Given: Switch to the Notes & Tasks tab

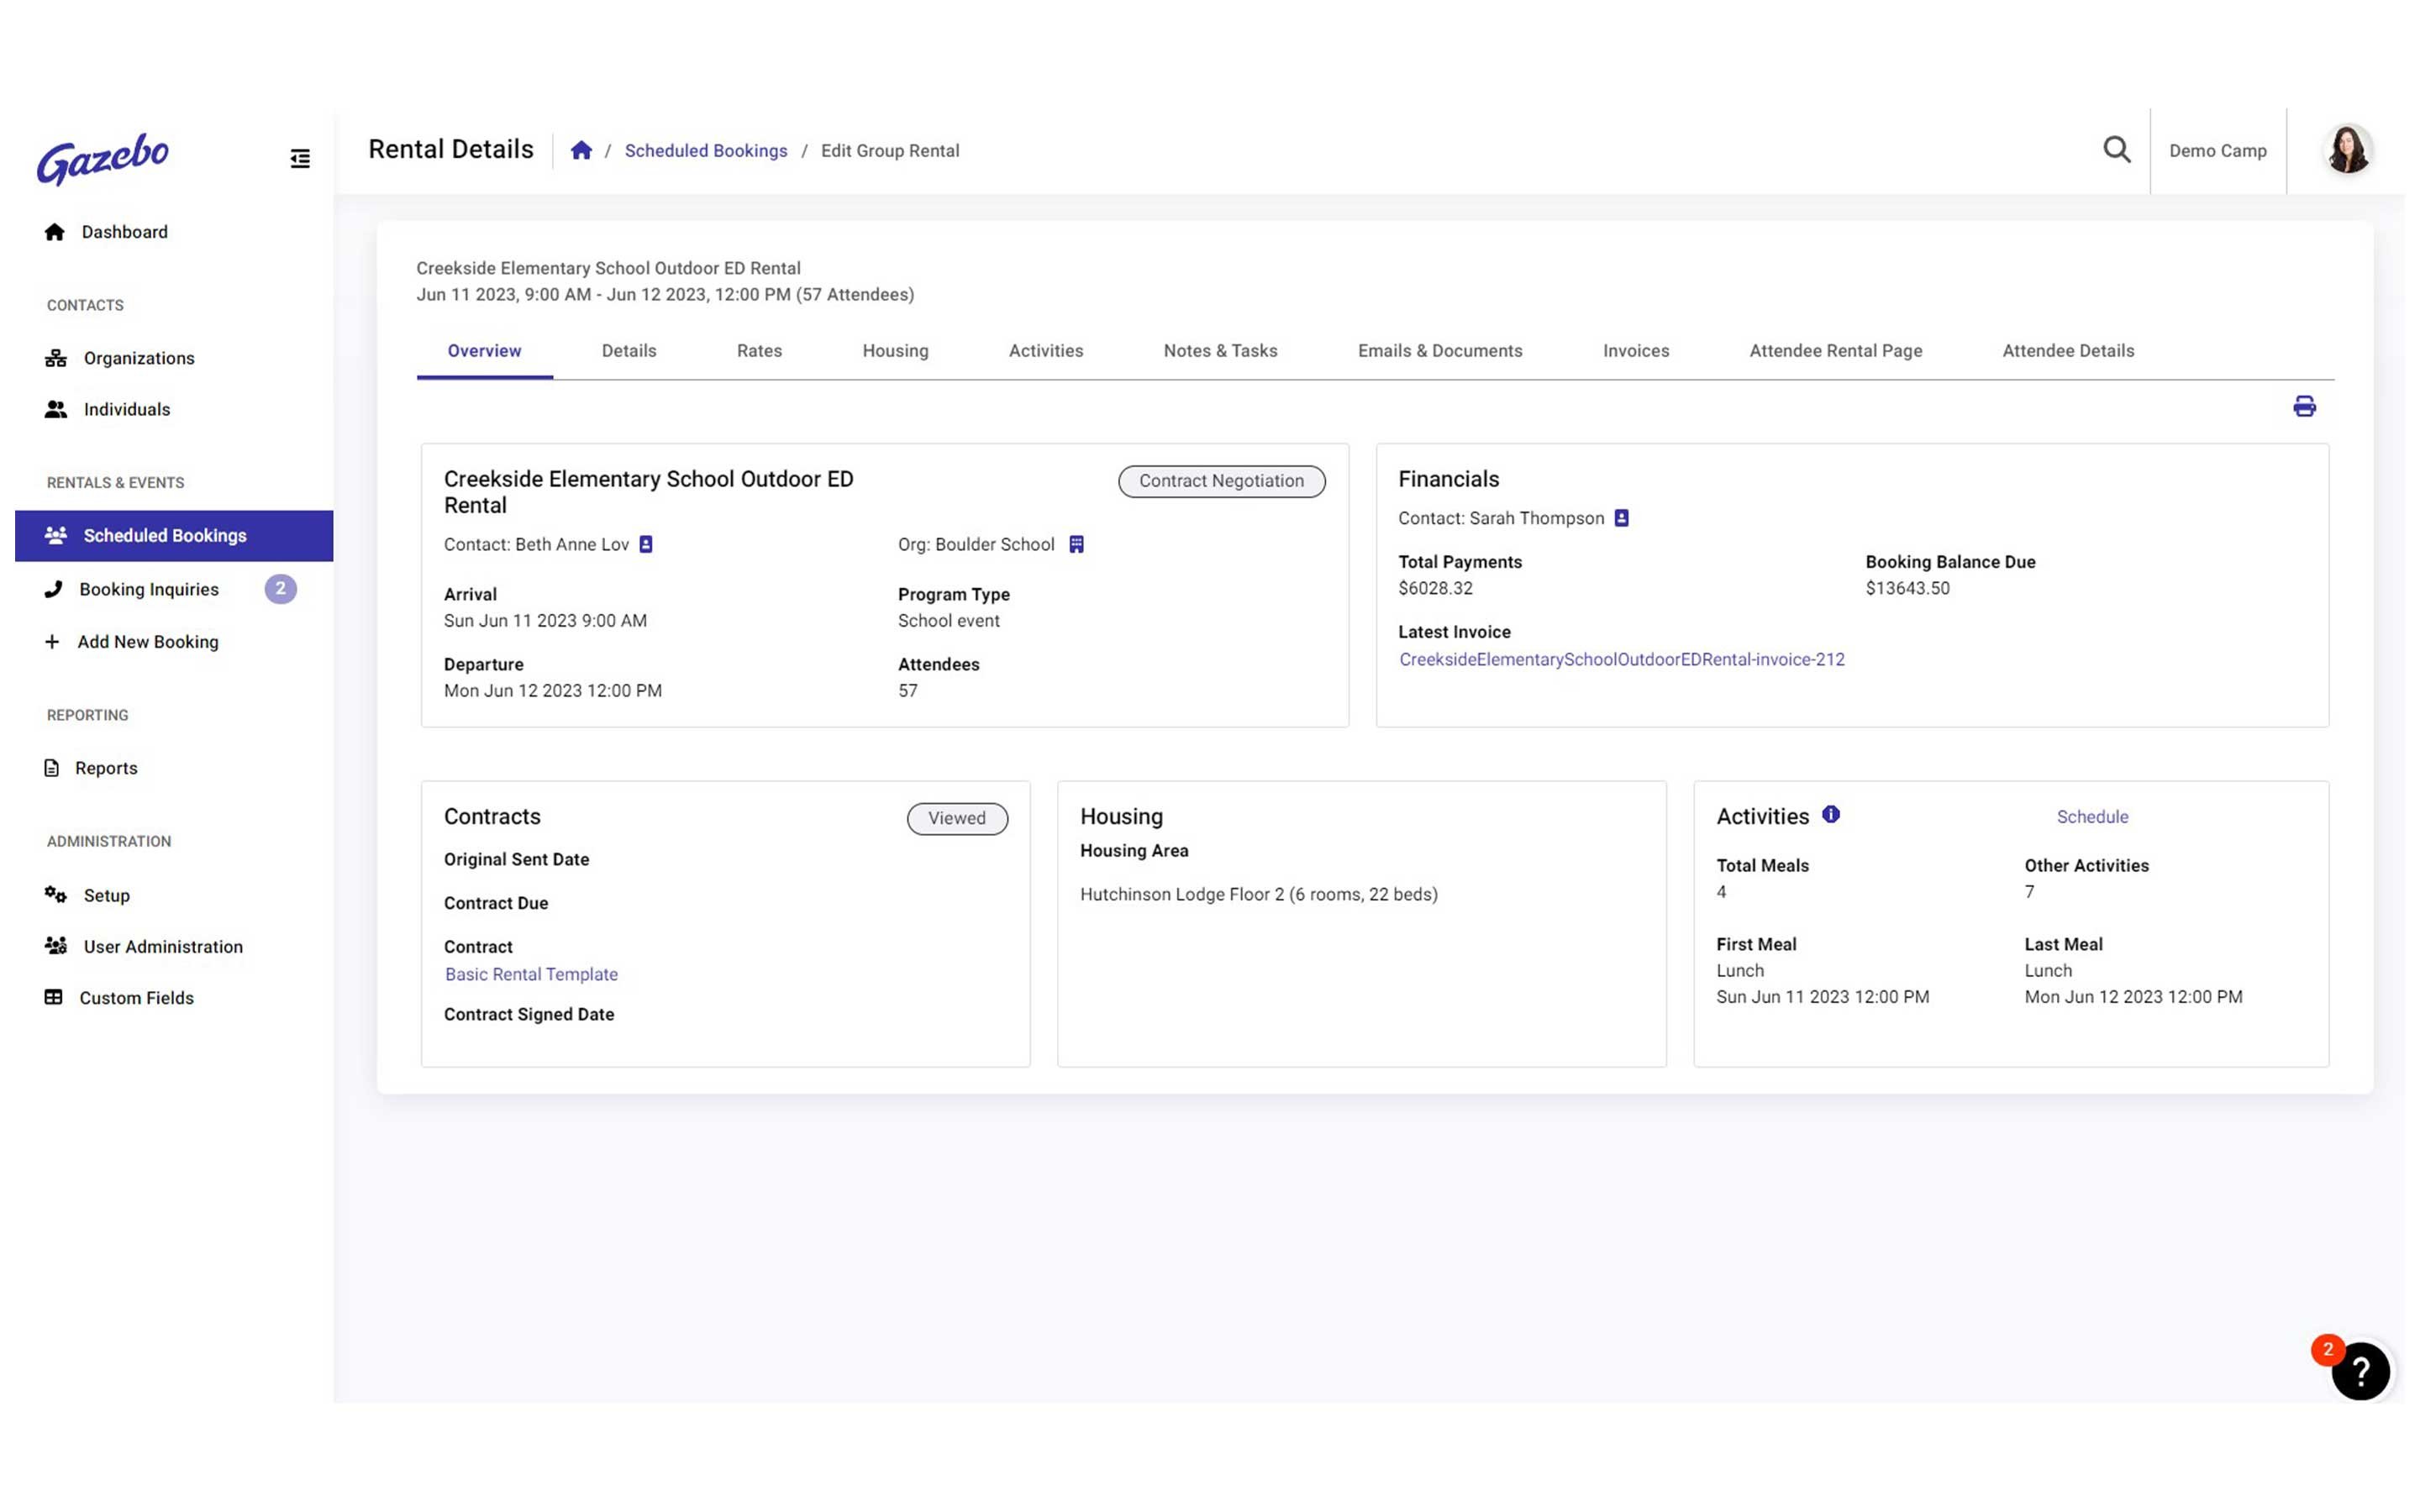Looking at the screenshot, I should tap(1220, 351).
